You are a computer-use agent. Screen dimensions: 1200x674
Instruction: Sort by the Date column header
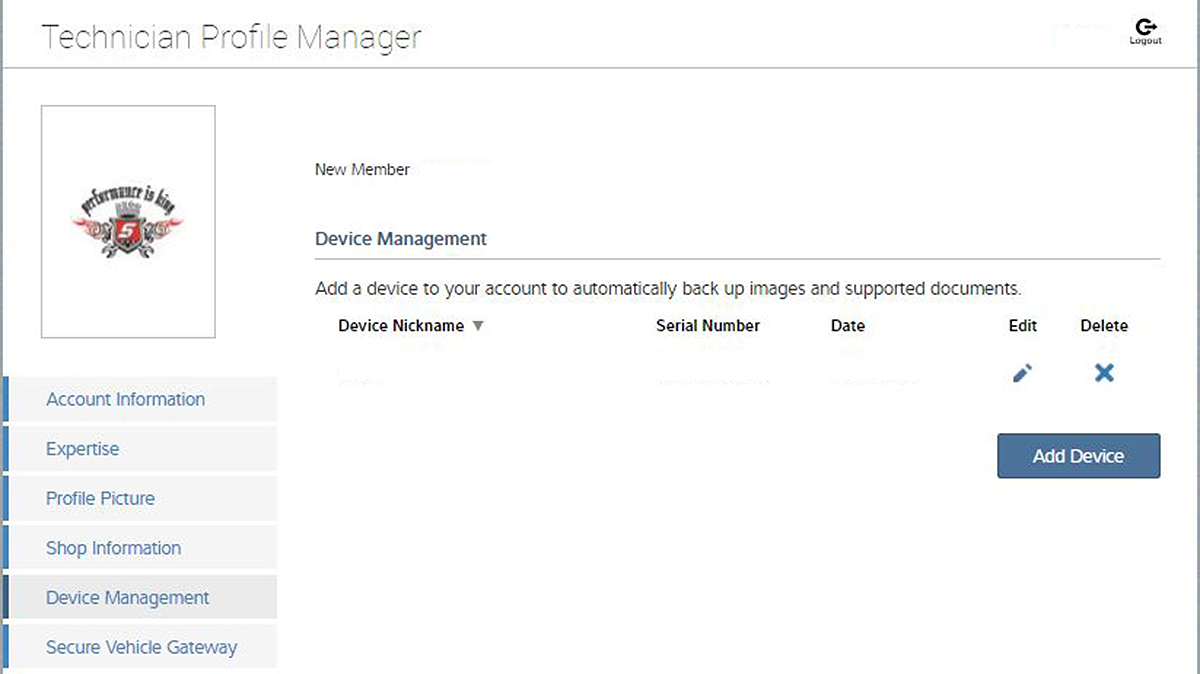(x=847, y=326)
